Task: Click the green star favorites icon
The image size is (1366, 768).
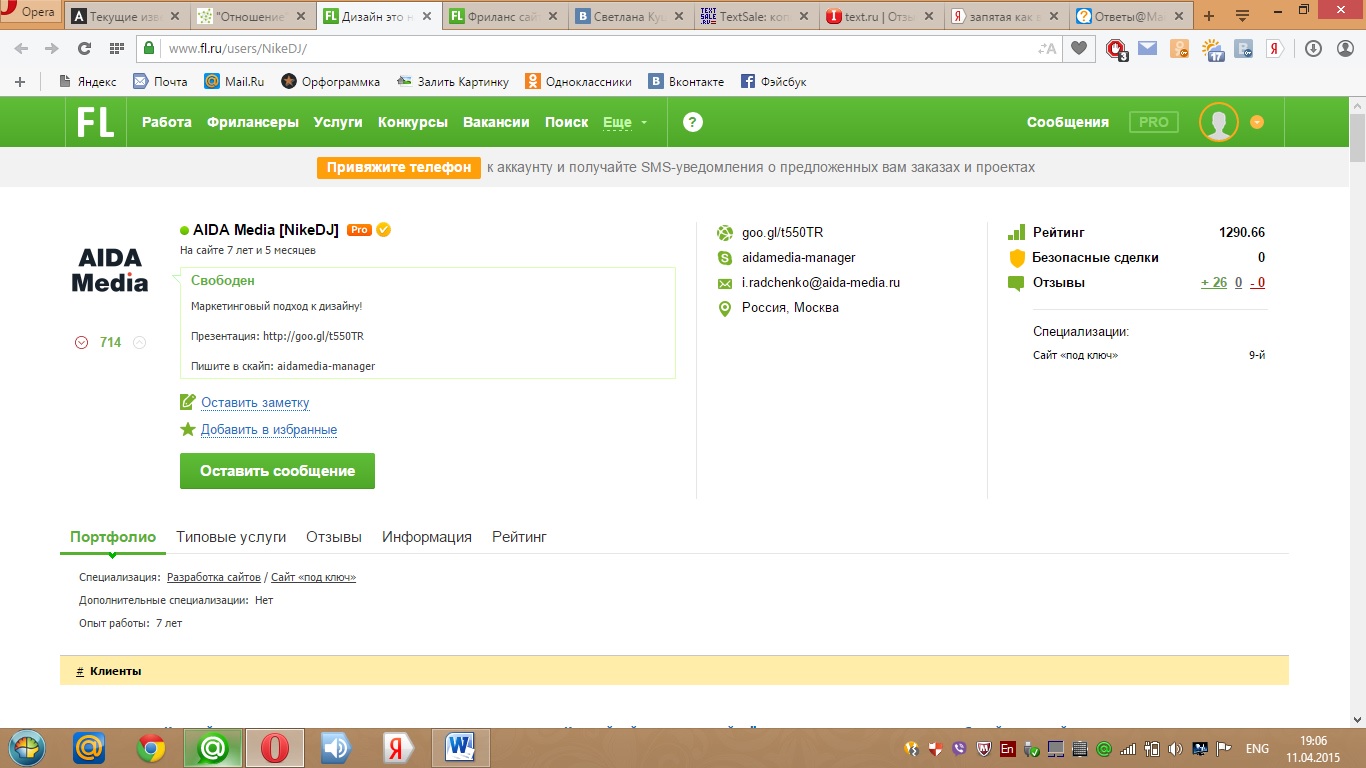Action: tap(187, 429)
